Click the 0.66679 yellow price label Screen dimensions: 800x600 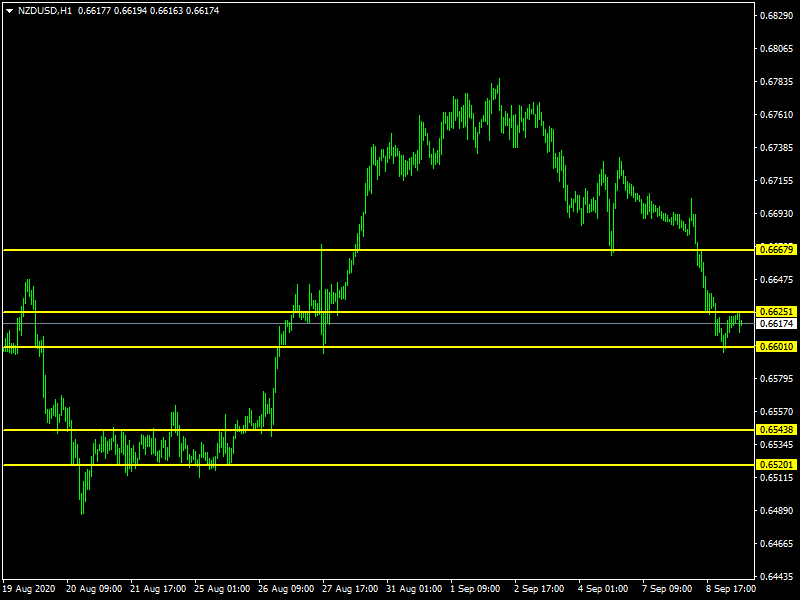pos(777,250)
